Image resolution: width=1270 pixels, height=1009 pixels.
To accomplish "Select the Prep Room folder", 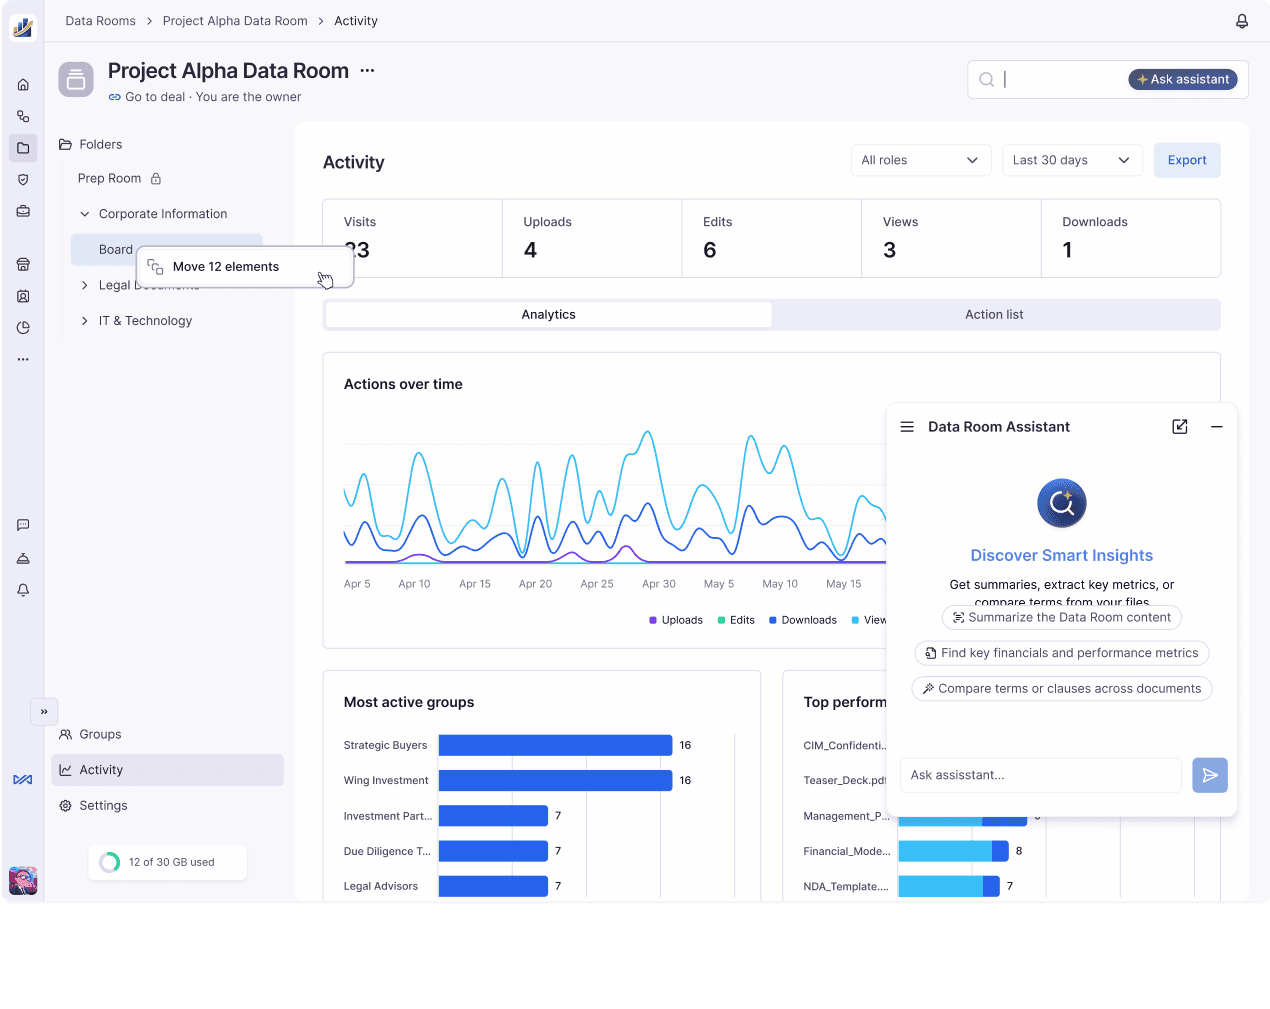I will pyautogui.click(x=110, y=179).
